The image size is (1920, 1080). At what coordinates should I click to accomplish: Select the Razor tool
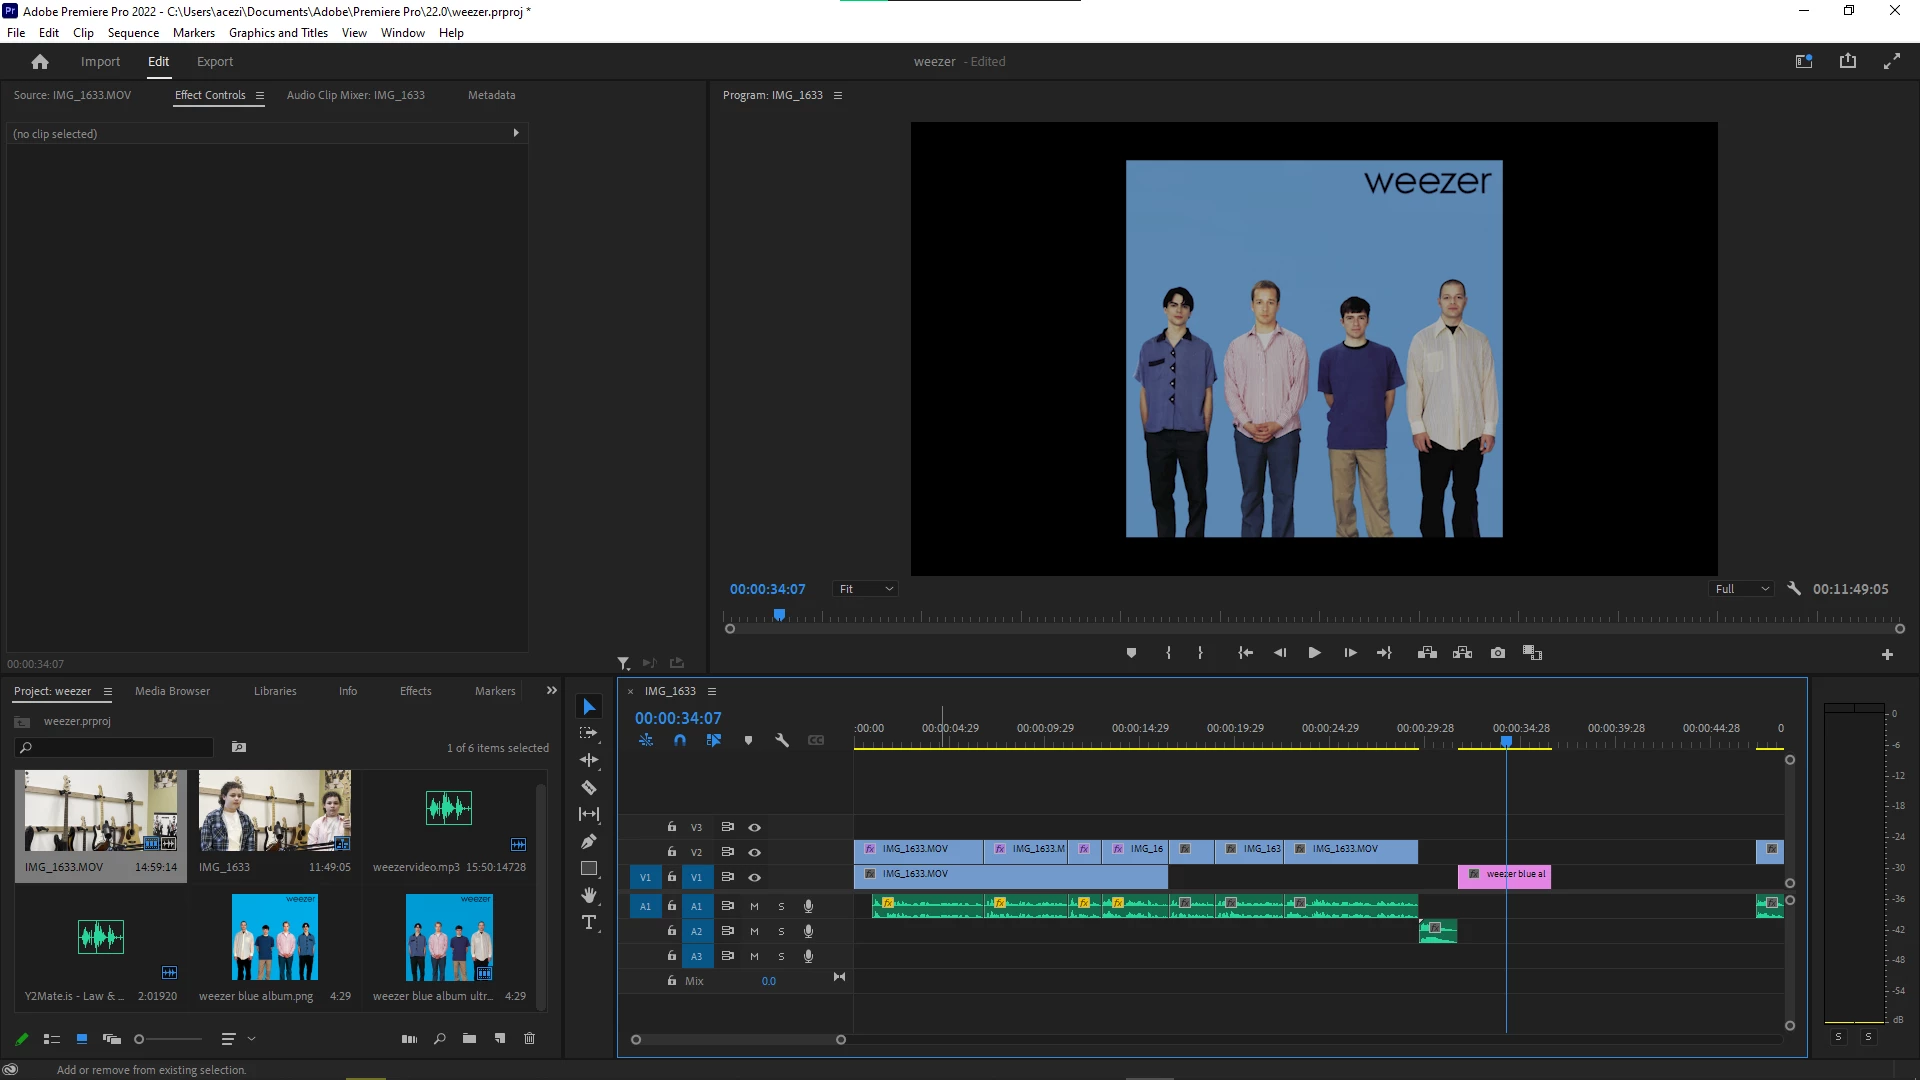coord(589,787)
